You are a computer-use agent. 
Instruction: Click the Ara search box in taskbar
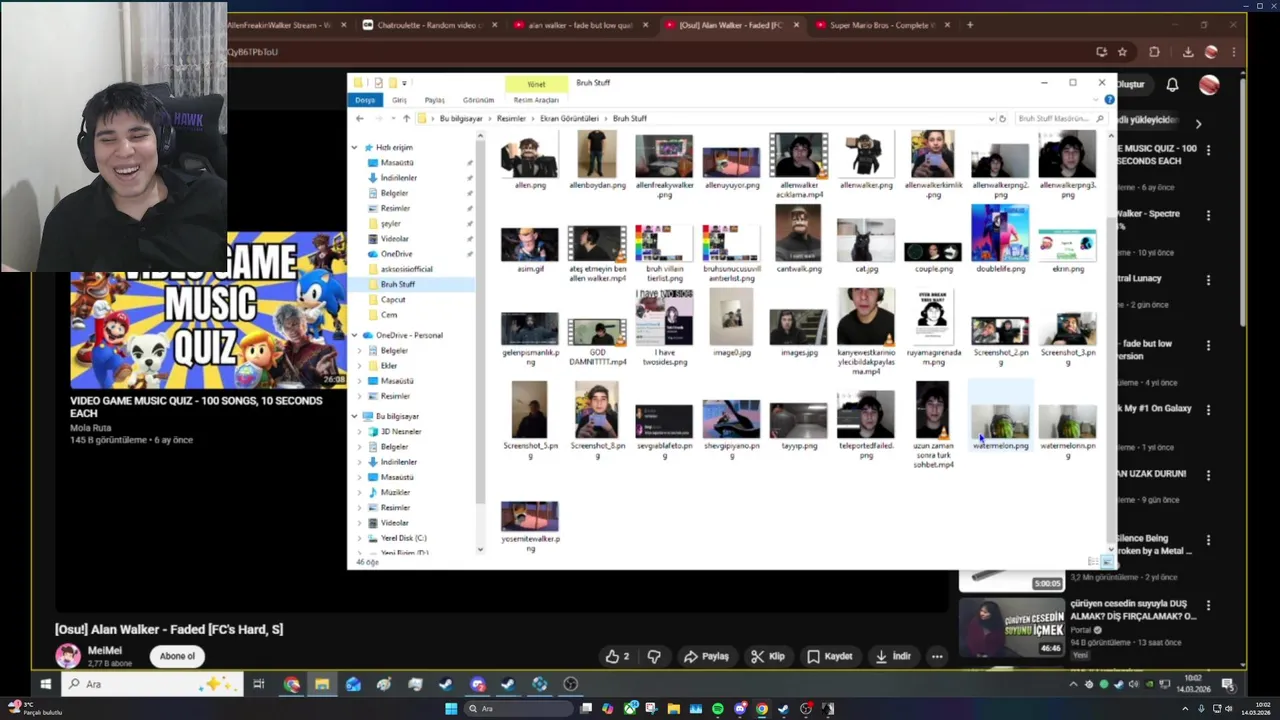[x=152, y=684]
